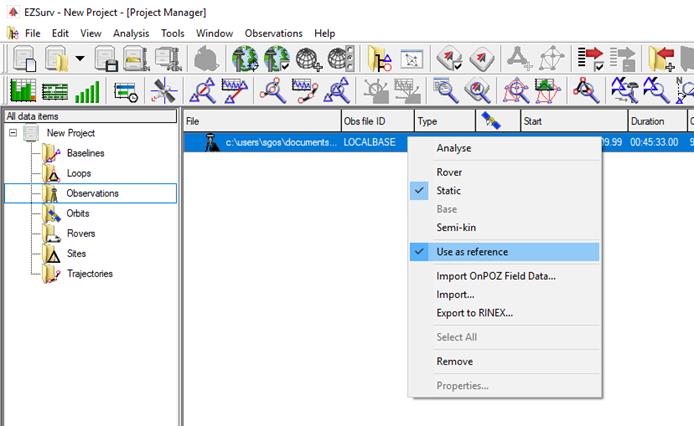Click the color globe with plus base-station icon
This screenshot has width=694, height=426.
[x=245, y=58]
